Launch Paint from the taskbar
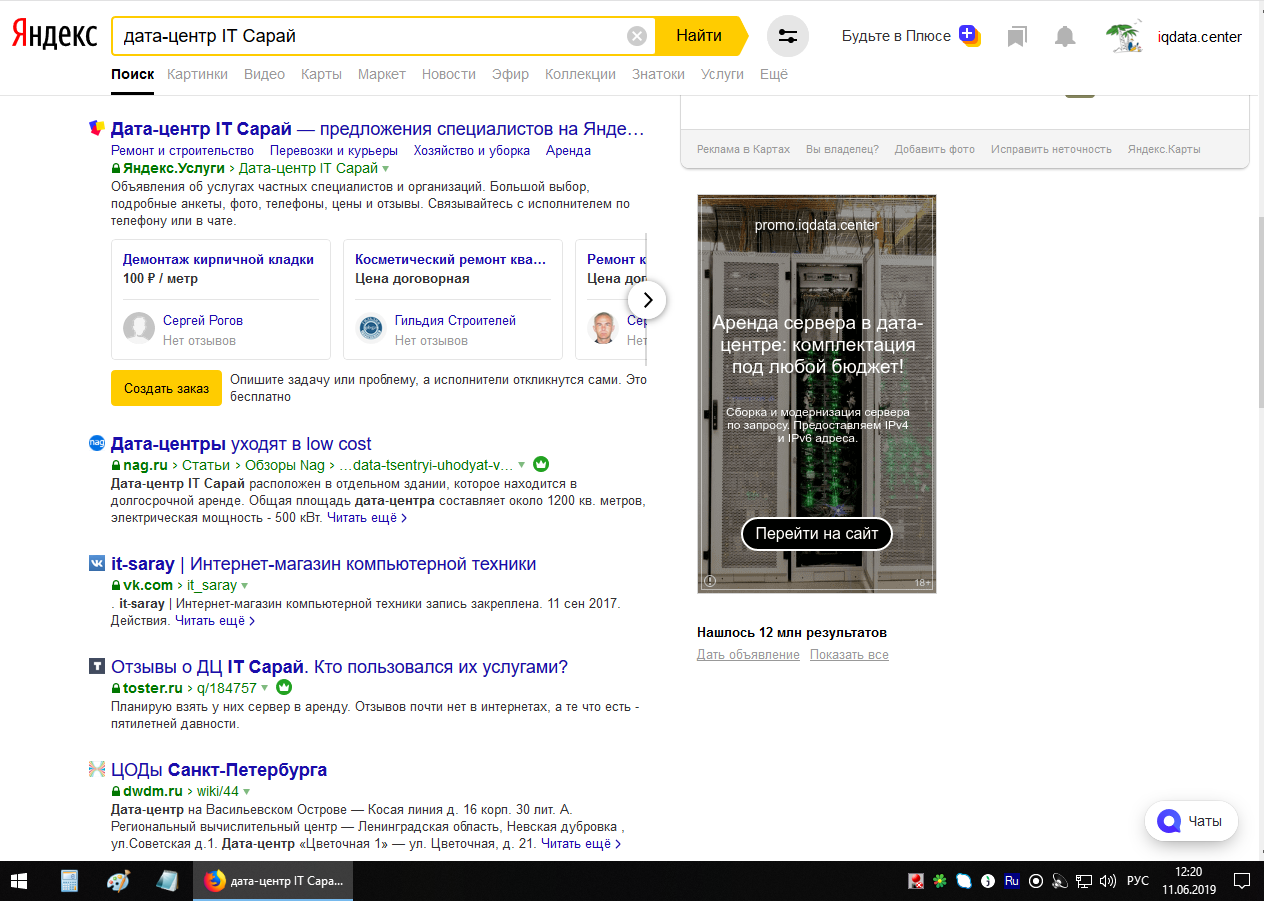 (118, 881)
